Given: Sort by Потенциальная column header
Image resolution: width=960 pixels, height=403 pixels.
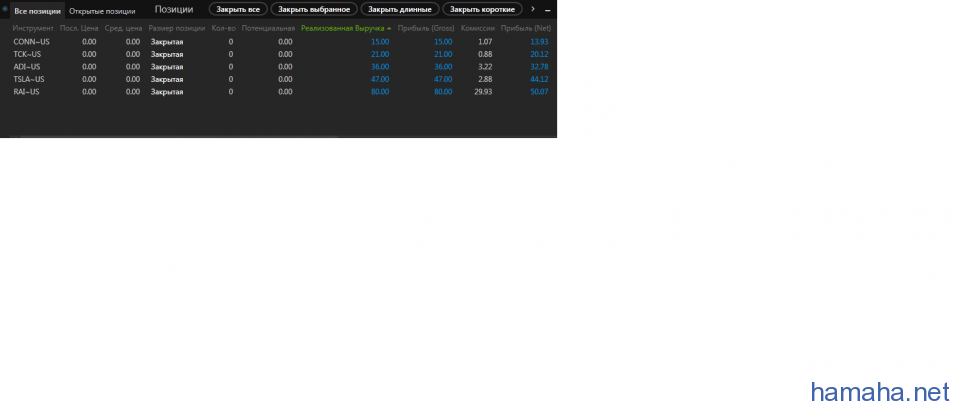Looking at the screenshot, I should (268, 28).
